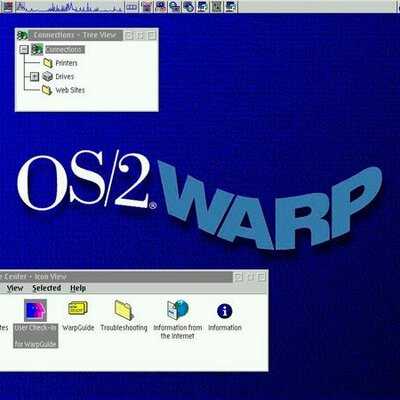Open the OS/2 Warp menu button in WarpCenter
The width and height of the screenshot is (400, 400).
7,6
